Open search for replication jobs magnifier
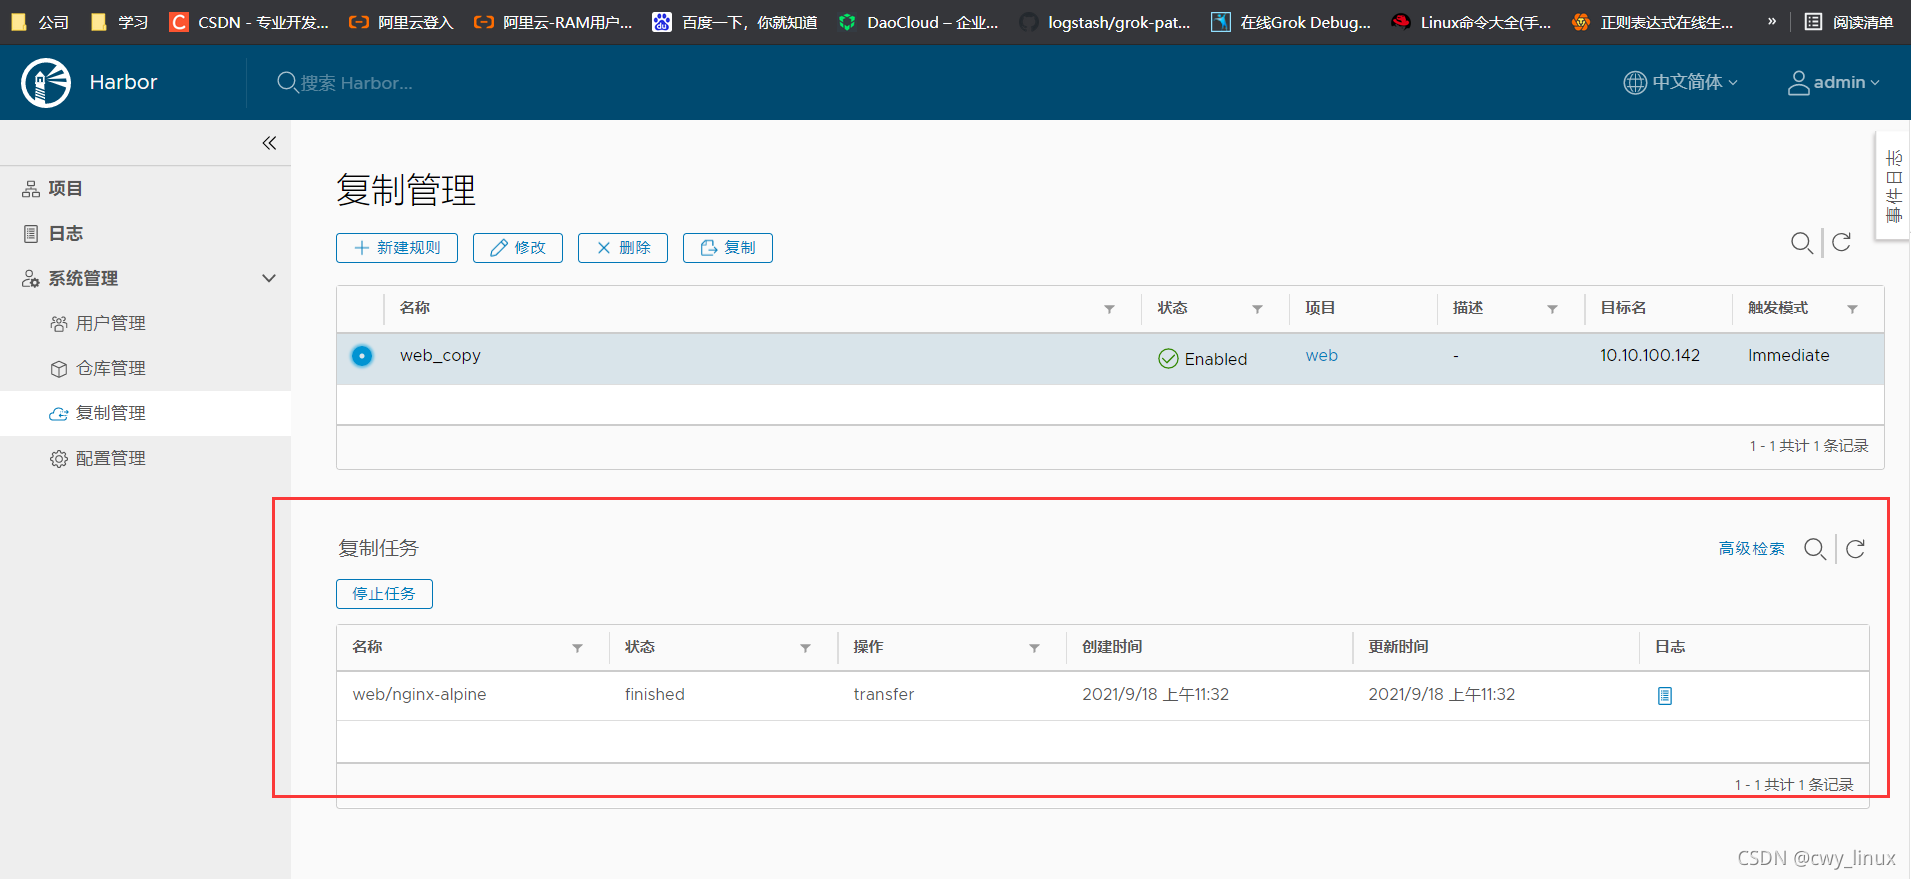This screenshot has height=879, width=1911. (x=1815, y=549)
